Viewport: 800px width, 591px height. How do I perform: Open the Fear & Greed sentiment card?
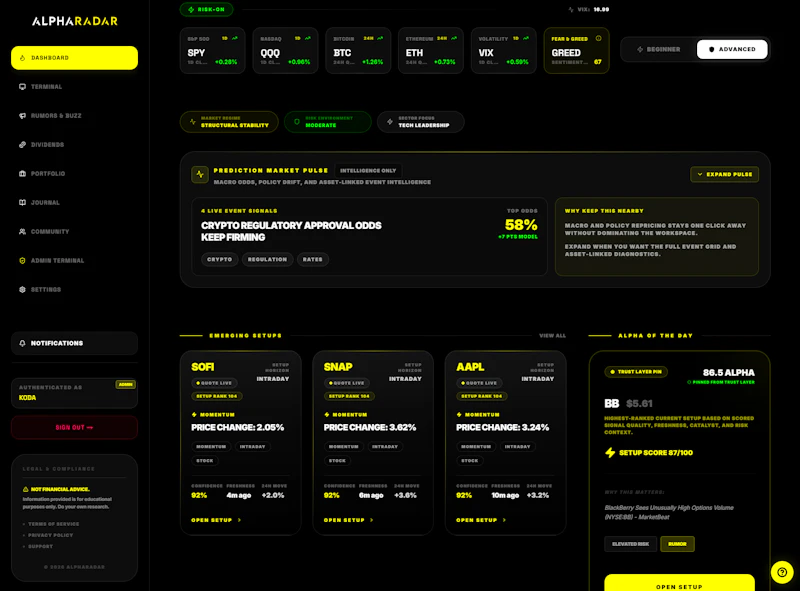[x=577, y=51]
